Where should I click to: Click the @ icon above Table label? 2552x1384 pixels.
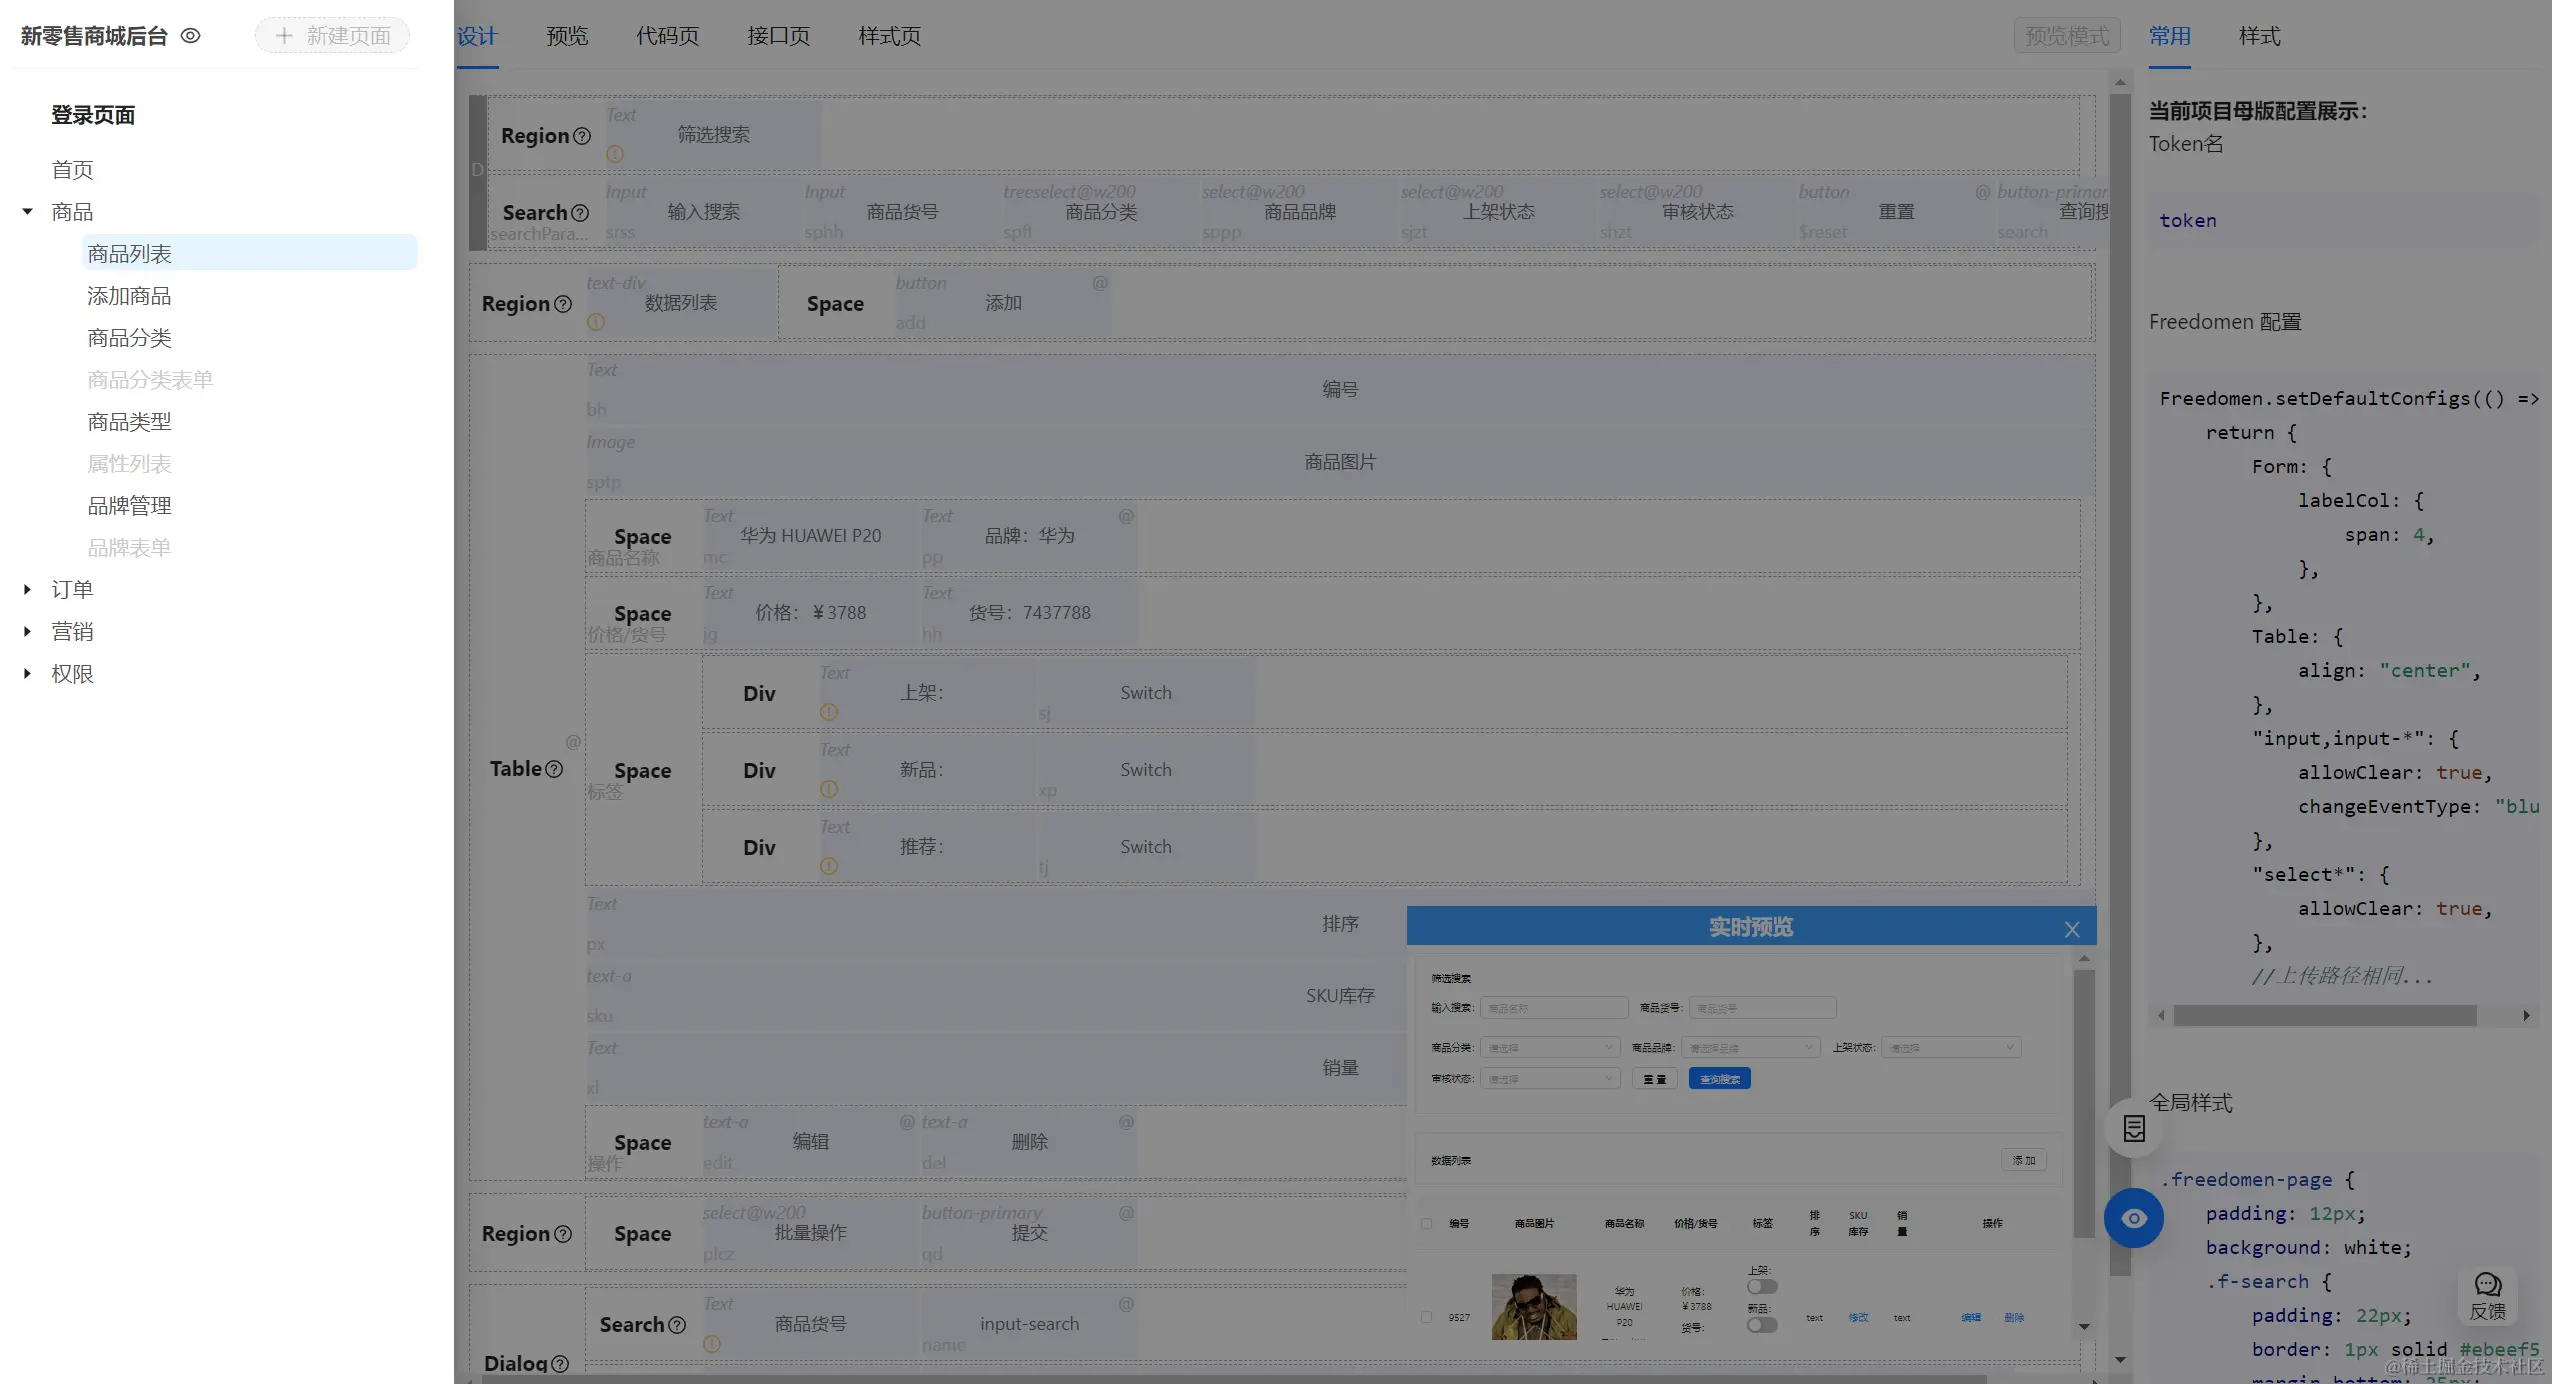click(x=573, y=742)
